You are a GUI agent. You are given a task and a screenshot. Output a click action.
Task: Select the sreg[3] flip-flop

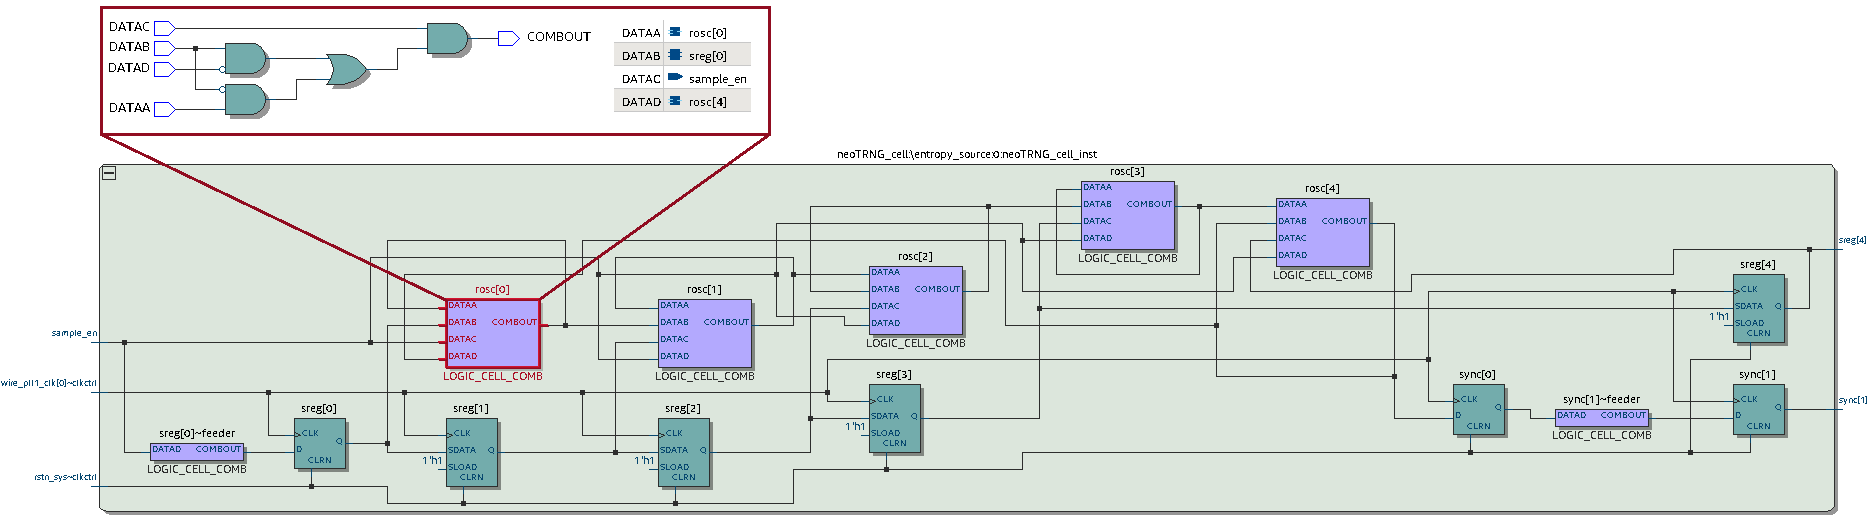click(895, 418)
